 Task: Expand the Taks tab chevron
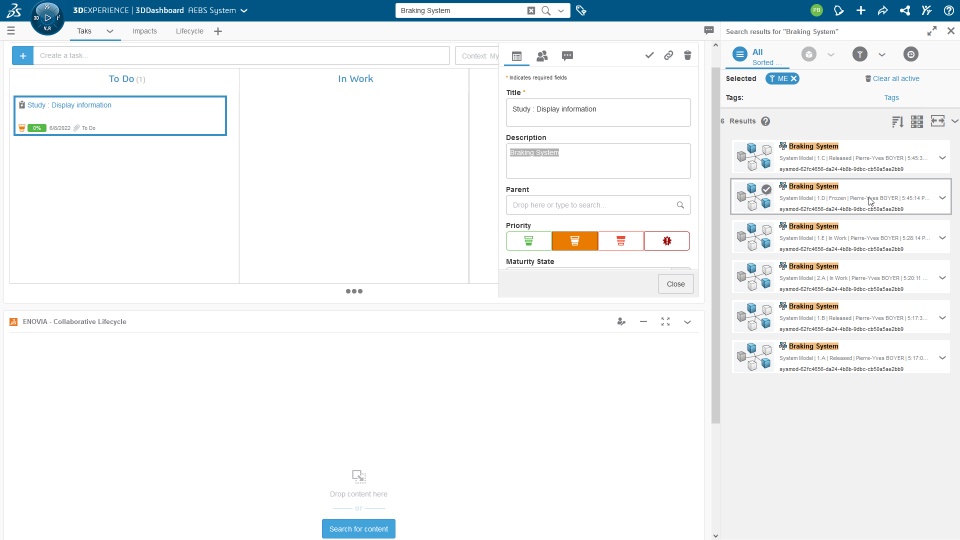coord(110,31)
